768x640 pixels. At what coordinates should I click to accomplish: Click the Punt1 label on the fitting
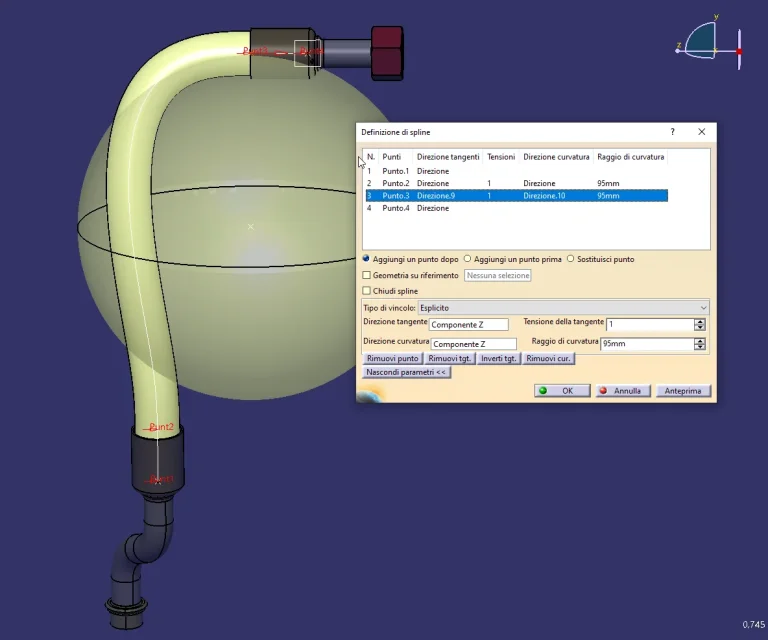tap(161, 478)
